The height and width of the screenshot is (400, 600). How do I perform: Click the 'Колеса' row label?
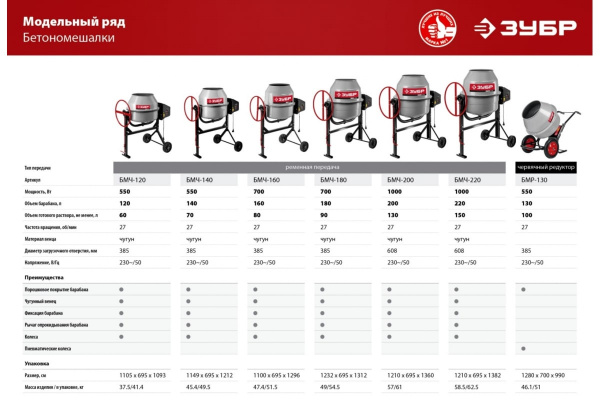click(31, 337)
